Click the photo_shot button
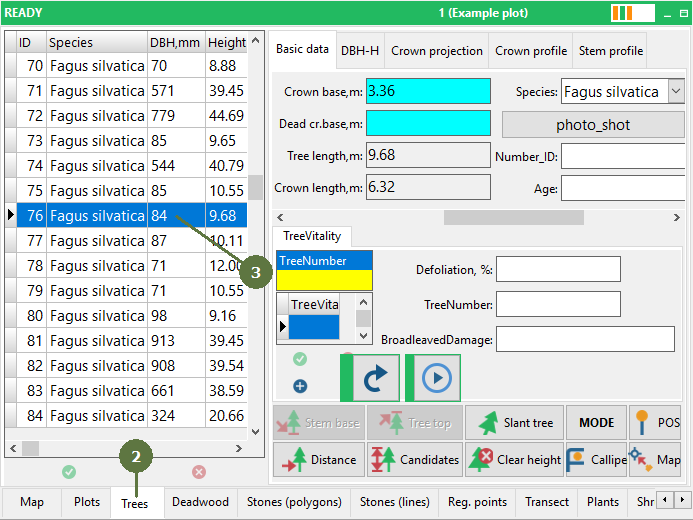Viewport: 693px width, 520px height. pos(592,125)
